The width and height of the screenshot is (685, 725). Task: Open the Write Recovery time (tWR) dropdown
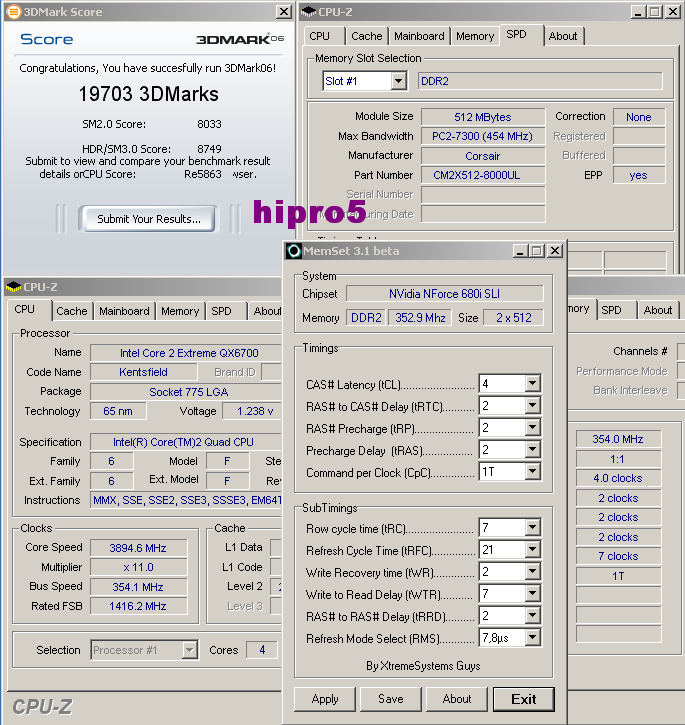click(x=532, y=571)
